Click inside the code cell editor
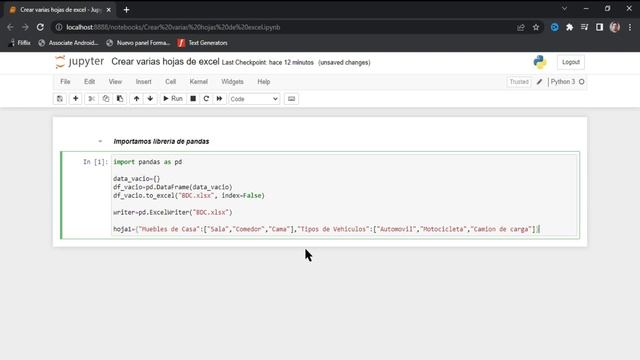 (345, 195)
